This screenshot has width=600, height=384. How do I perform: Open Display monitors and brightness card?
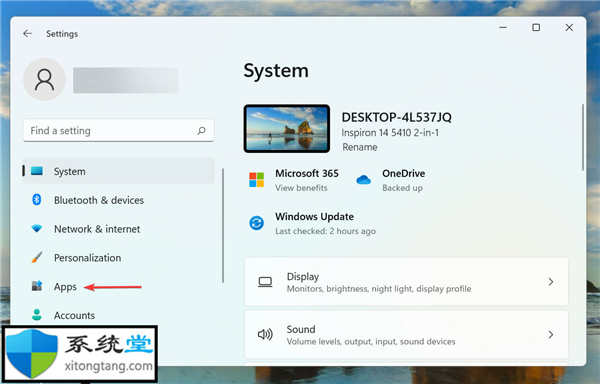(x=406, y=282)
